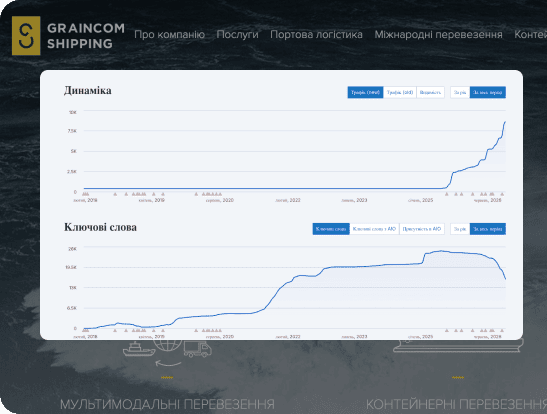547x414 pixels.
Task: Select За рік period in Динаміка chart
Action: (460, 92)
